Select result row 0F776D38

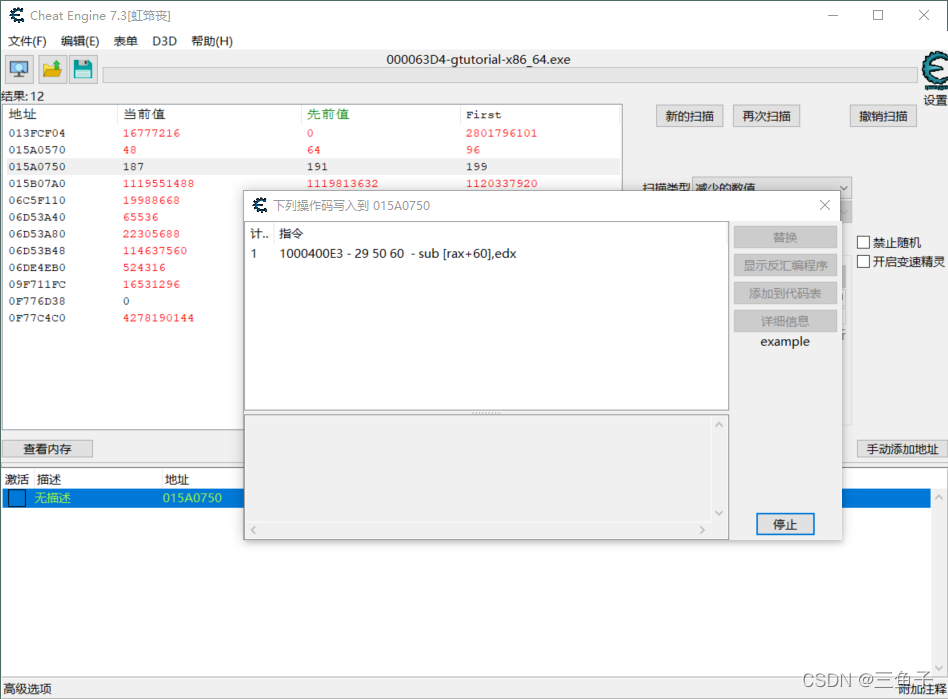pyautogui.click(x=124, y=301)
